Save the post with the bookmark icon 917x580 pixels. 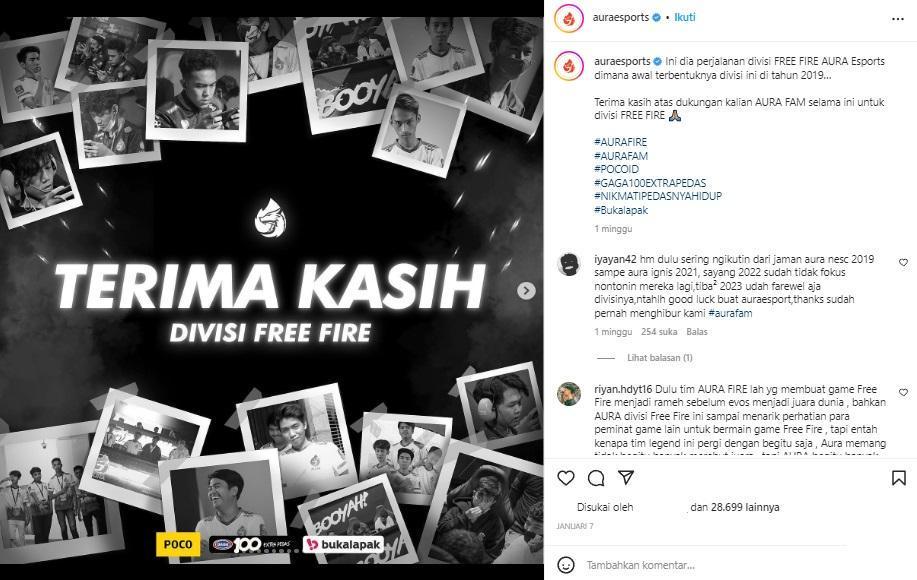coord(898,478)
